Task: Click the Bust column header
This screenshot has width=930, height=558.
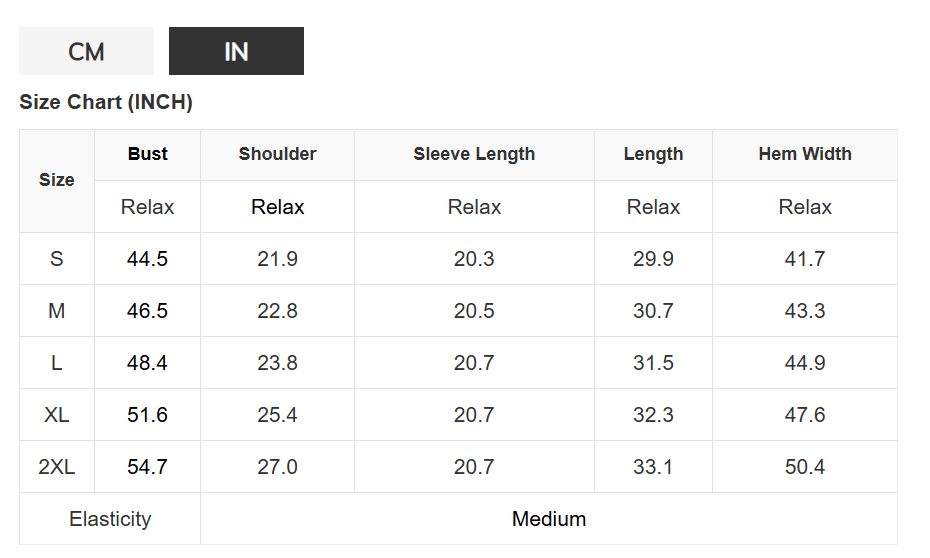Action: (x=147, y=154)
